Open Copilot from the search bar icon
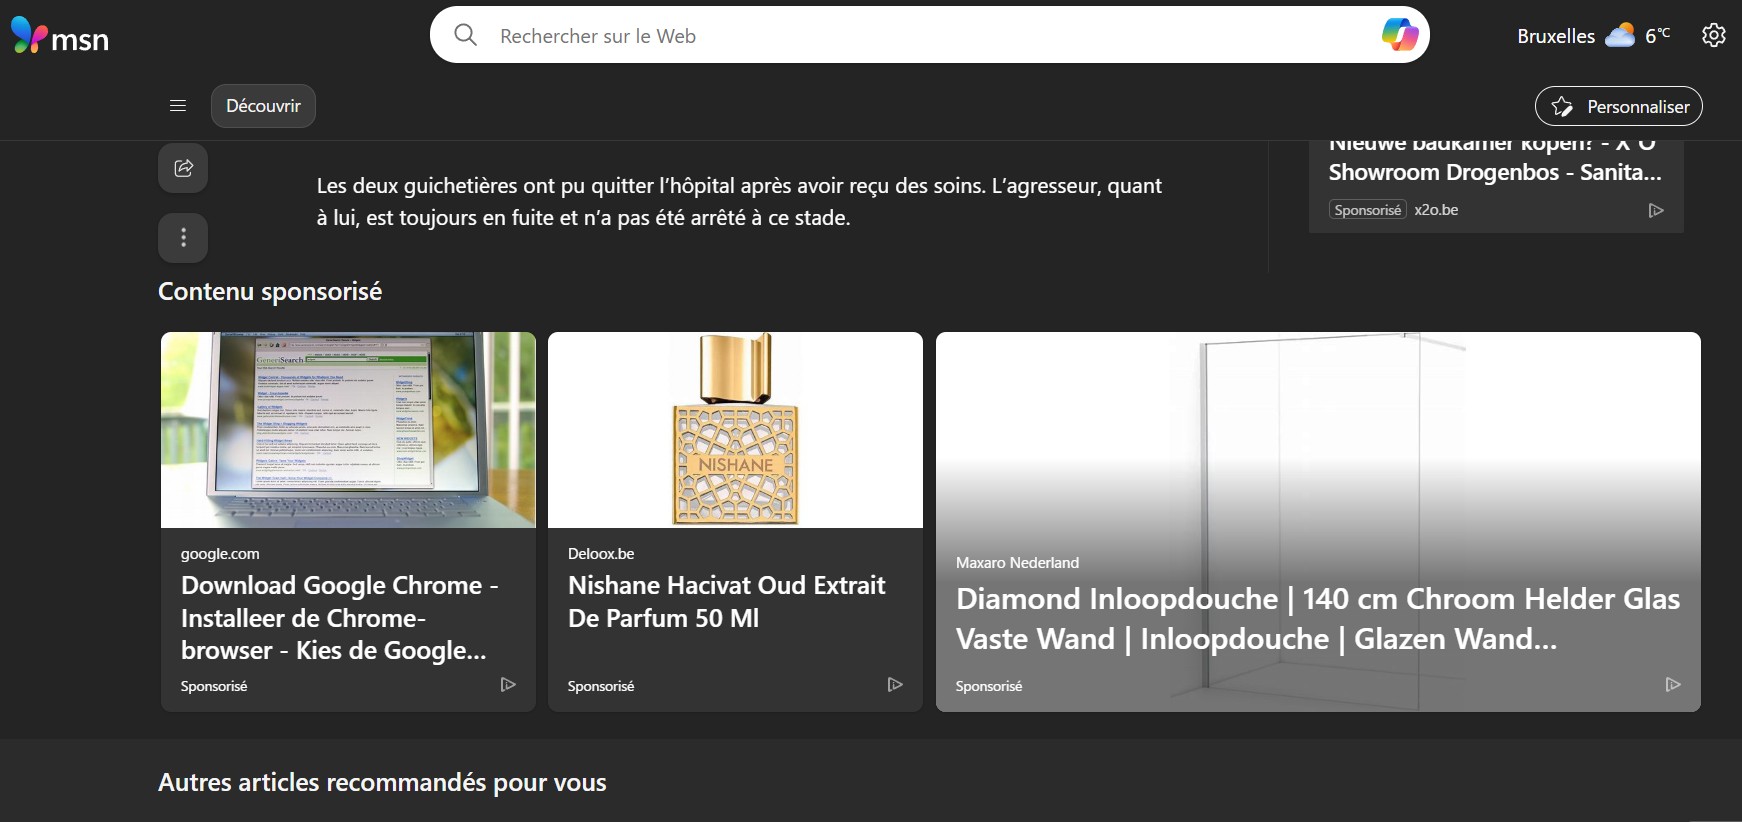The image size is (1742, 822). [1400, 35]
